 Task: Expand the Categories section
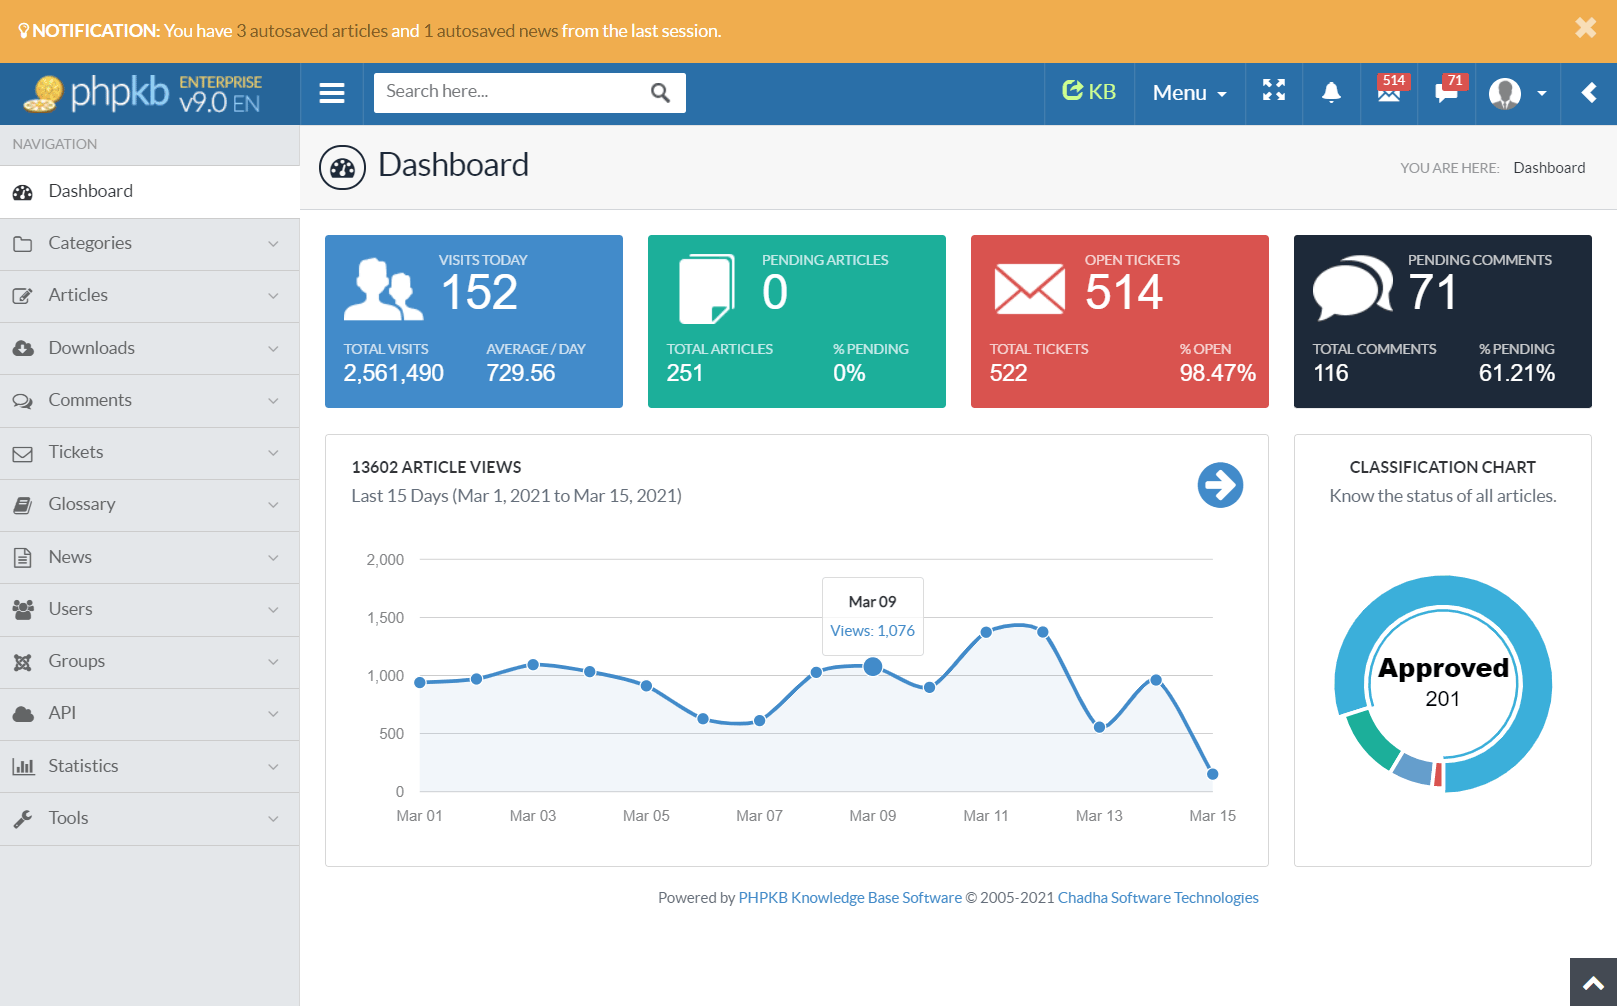pyautogui.click(x=150, y=243)
